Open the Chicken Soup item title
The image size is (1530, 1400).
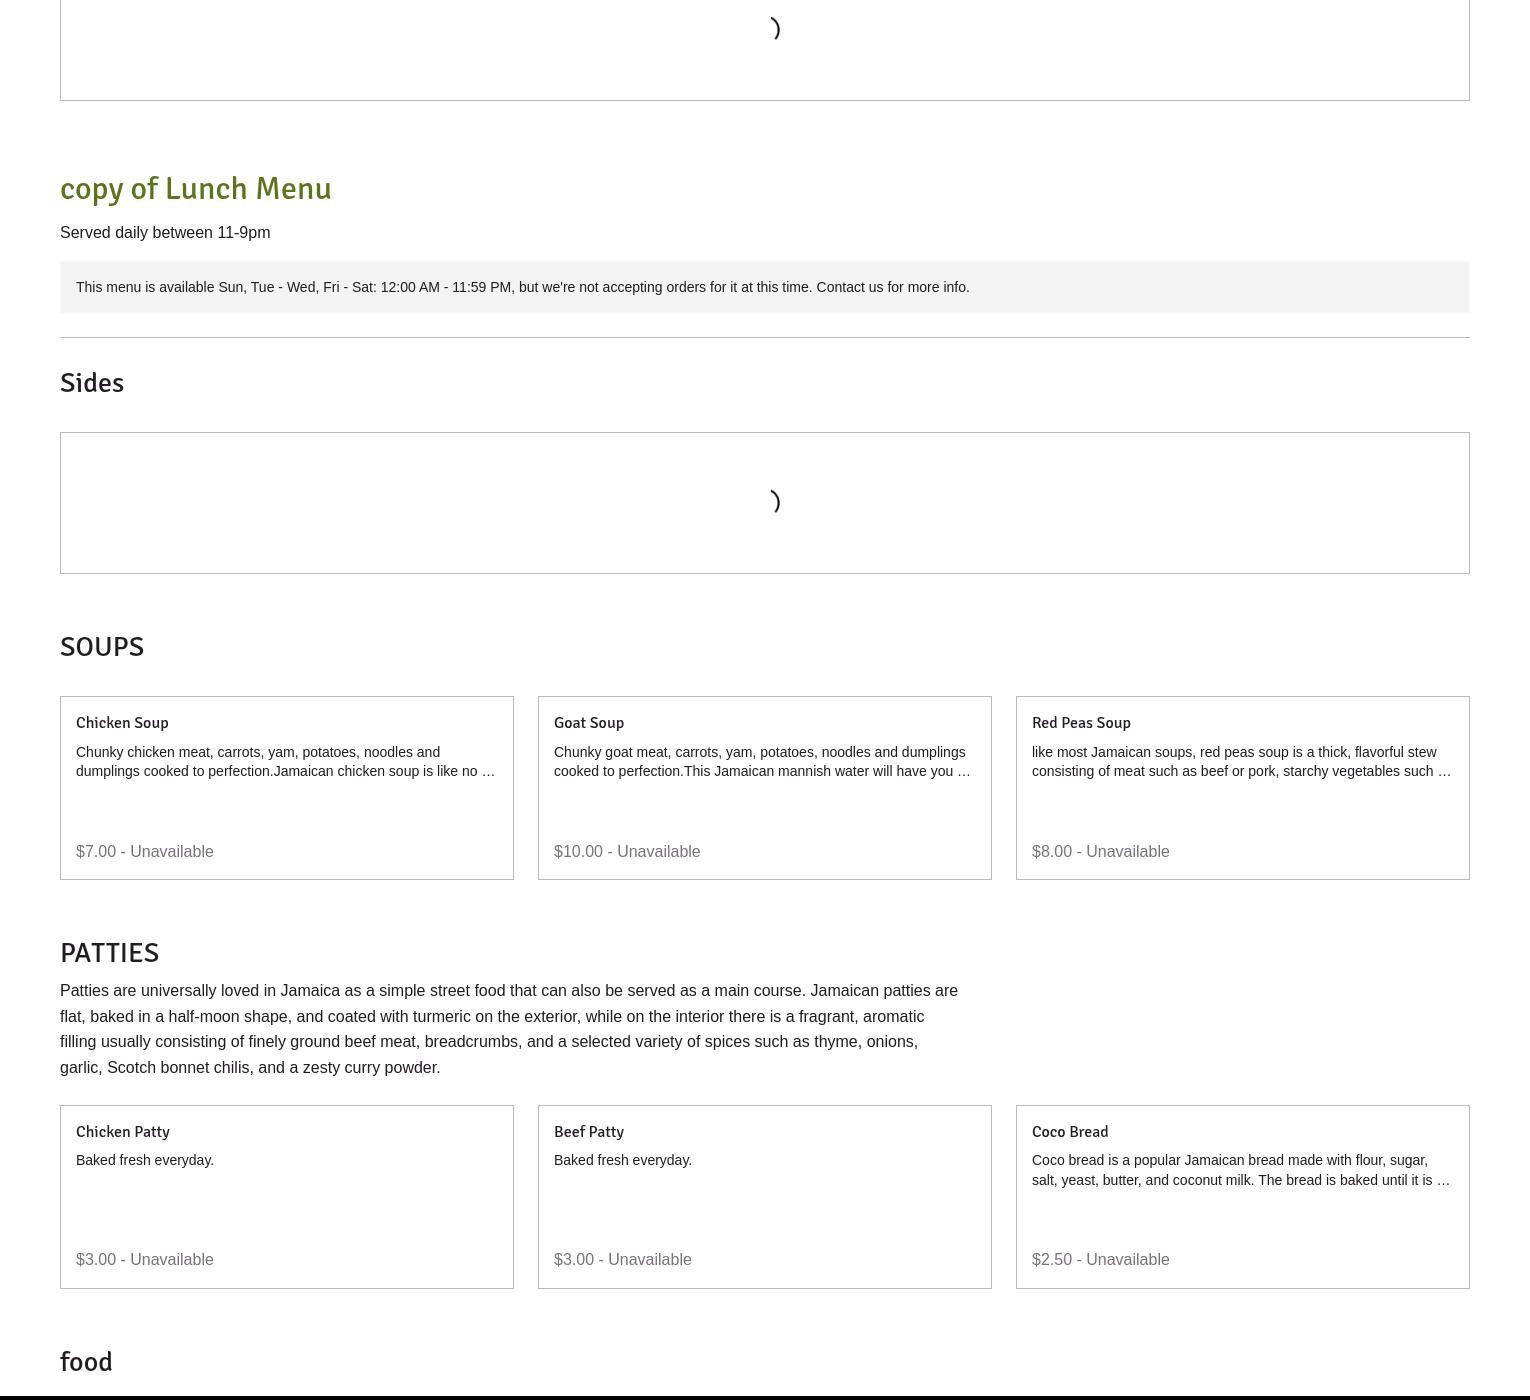pyautogui.click(x=122, y=723)
